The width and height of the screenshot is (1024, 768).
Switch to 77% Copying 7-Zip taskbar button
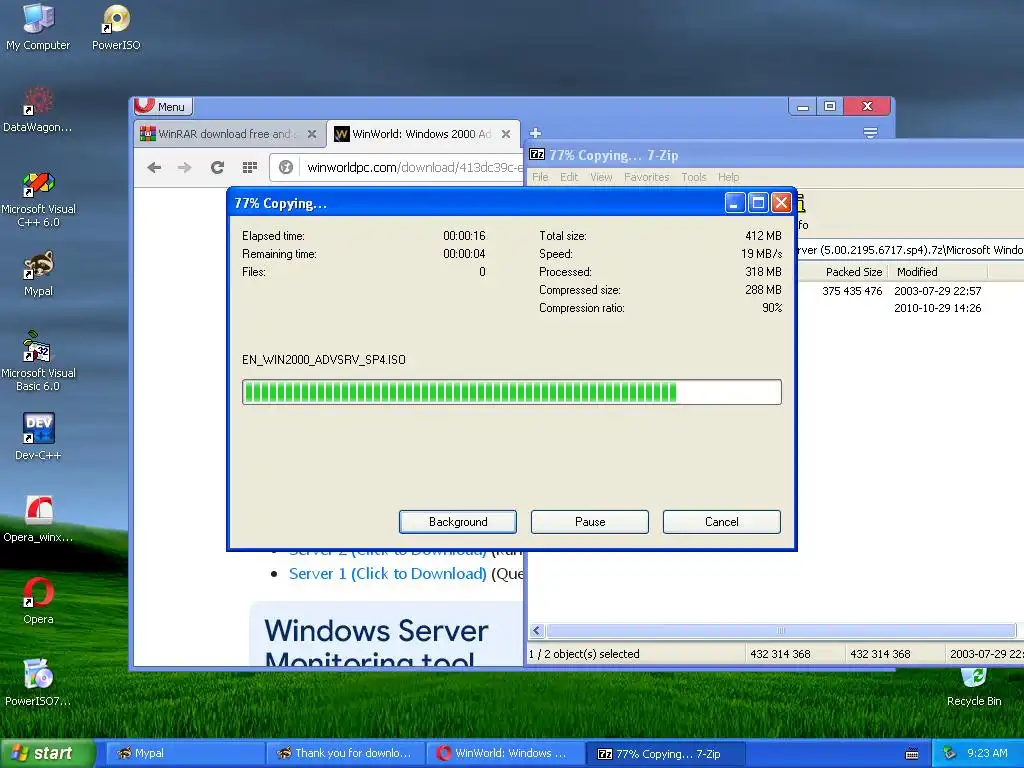[665, 753]
